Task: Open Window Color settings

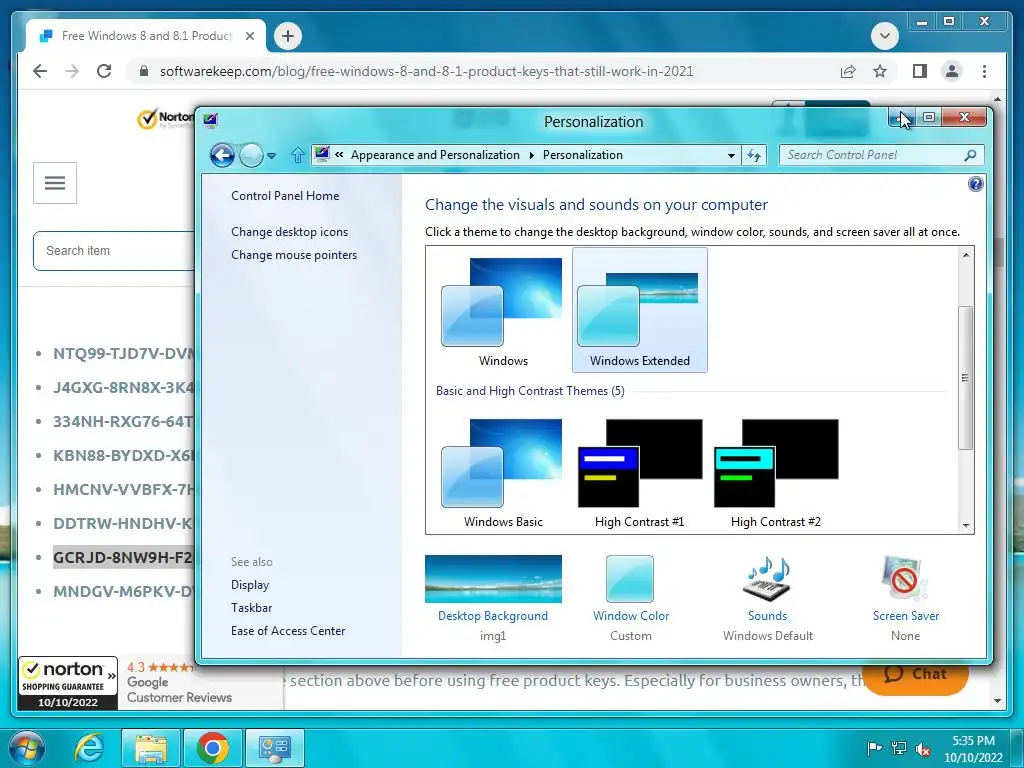Action: (x=630, y=597)
